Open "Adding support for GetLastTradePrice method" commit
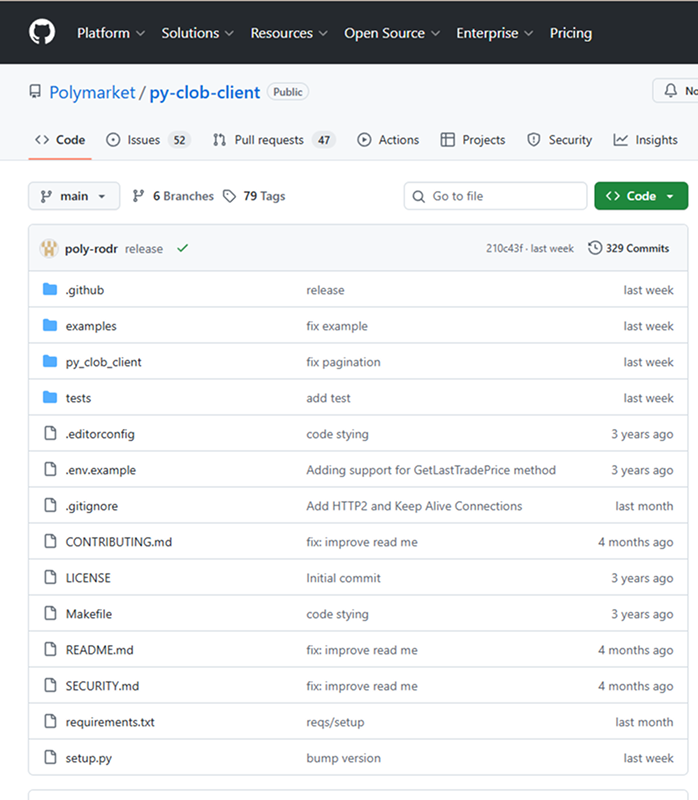This screenshot has height=800, width=698. click(431, 470)
